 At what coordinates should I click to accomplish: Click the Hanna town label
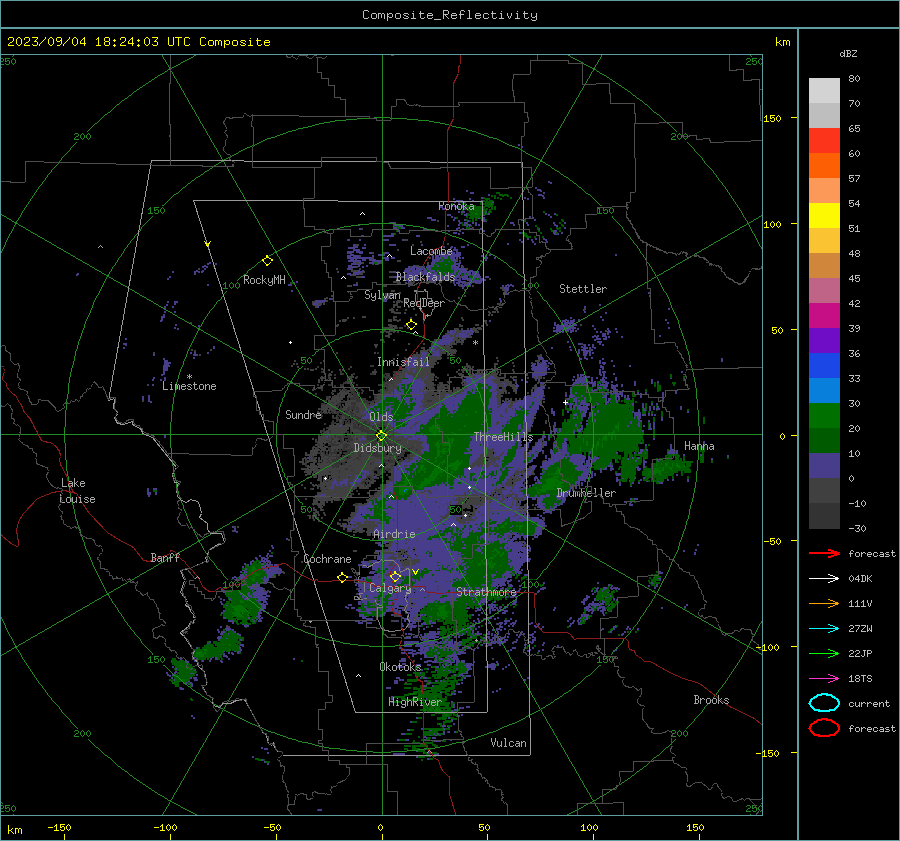(x=699, y=446)
